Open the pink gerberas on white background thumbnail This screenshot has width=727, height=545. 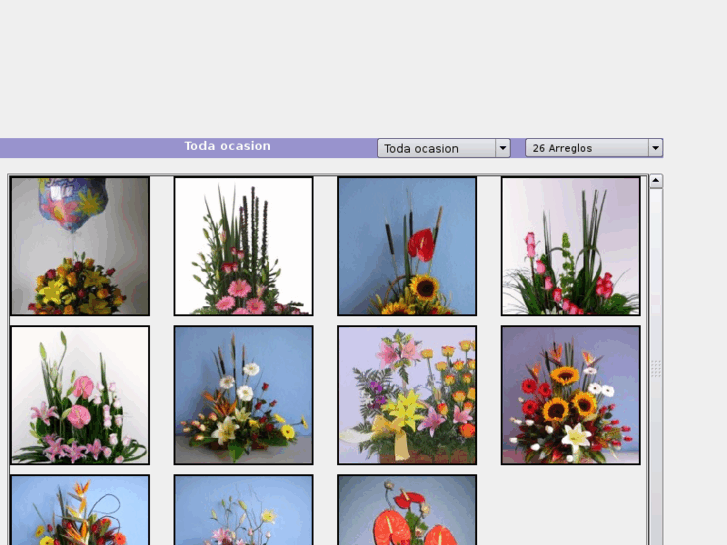[x=243, y=246]
